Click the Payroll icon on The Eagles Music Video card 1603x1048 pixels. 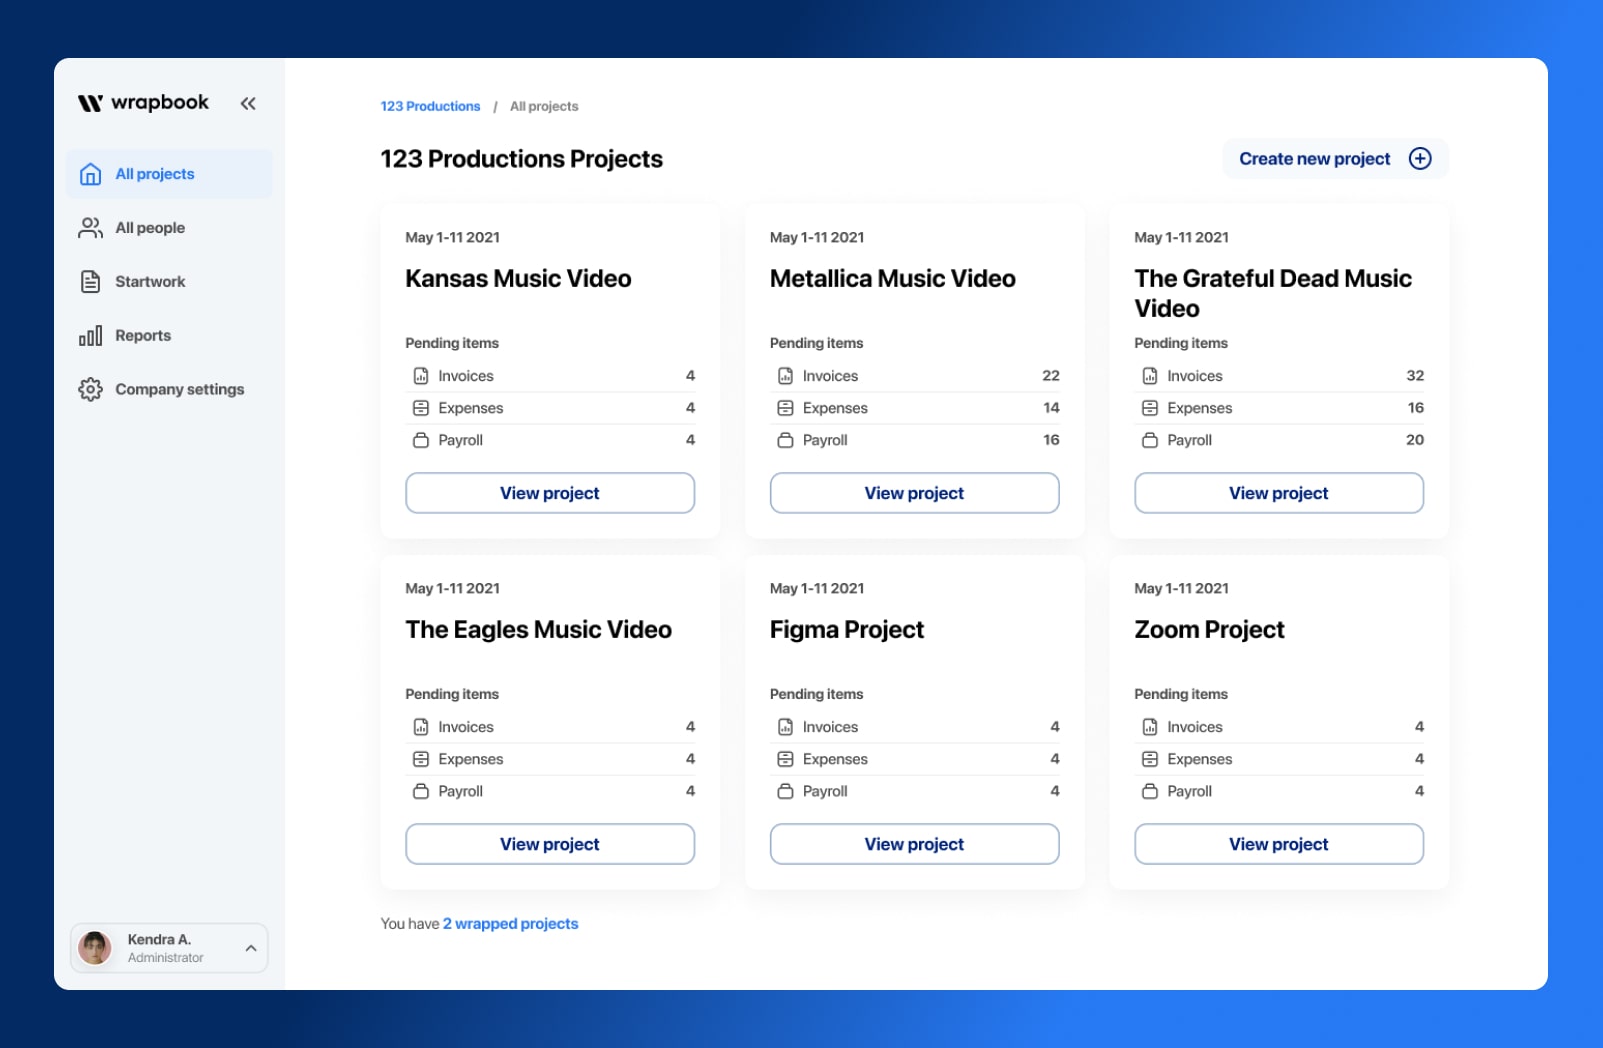420,791
